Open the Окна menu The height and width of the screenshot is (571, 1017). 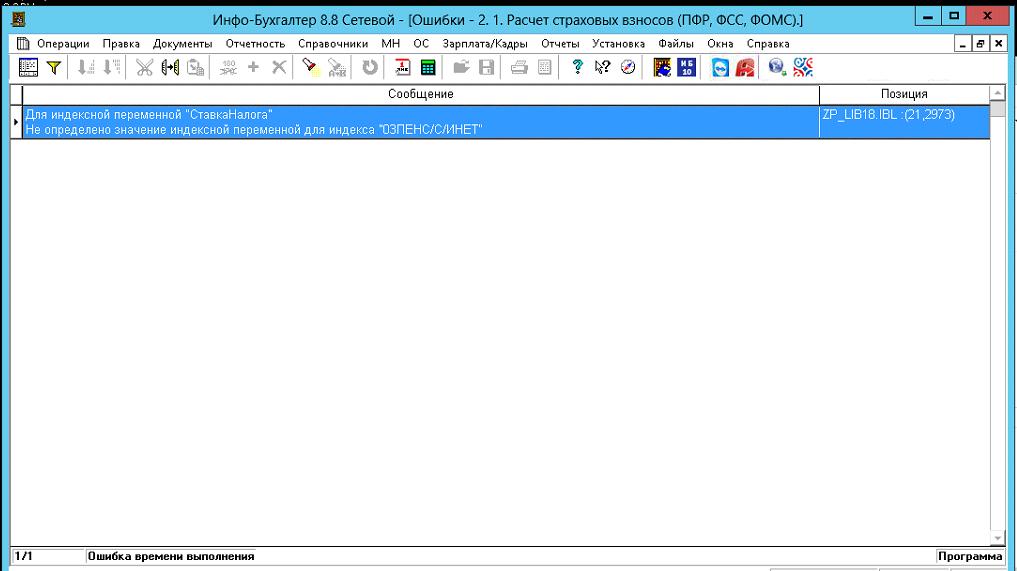pos(720,43)
